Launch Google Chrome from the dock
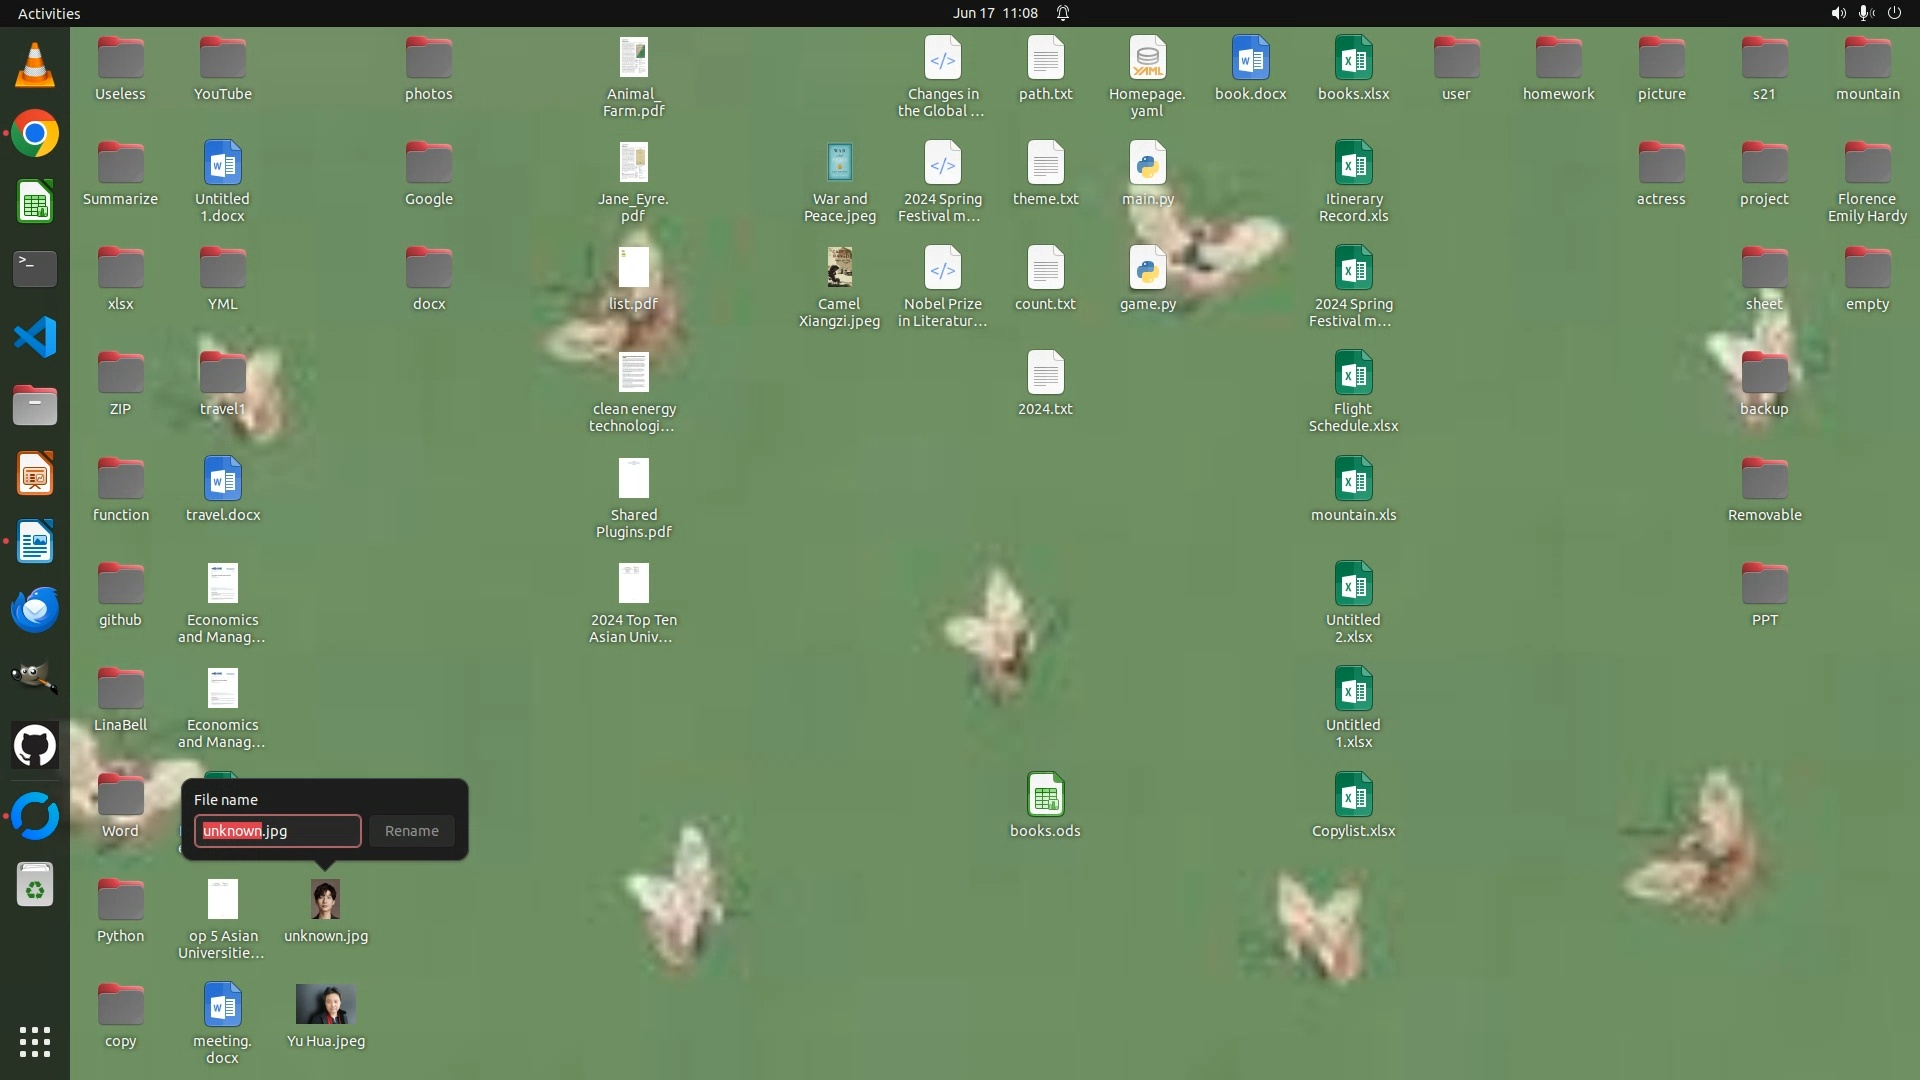This screenshot has width=1920, height=1080. [x=35, y=134]
